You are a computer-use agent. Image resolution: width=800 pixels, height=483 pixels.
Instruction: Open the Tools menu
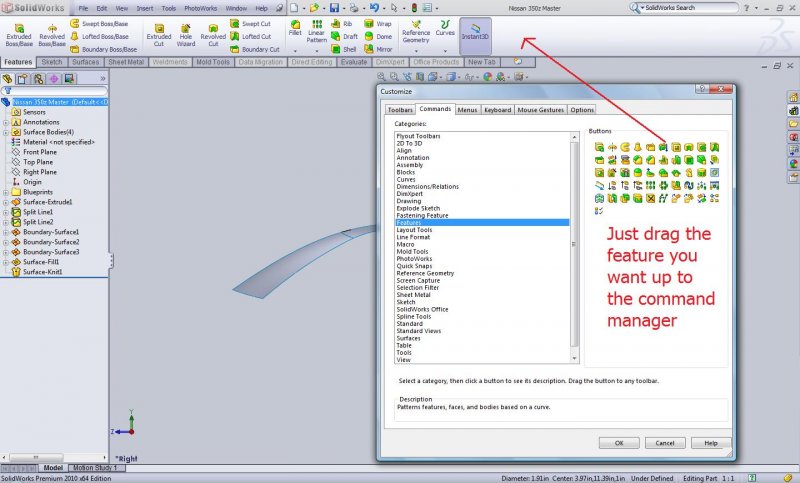[168, 8]
